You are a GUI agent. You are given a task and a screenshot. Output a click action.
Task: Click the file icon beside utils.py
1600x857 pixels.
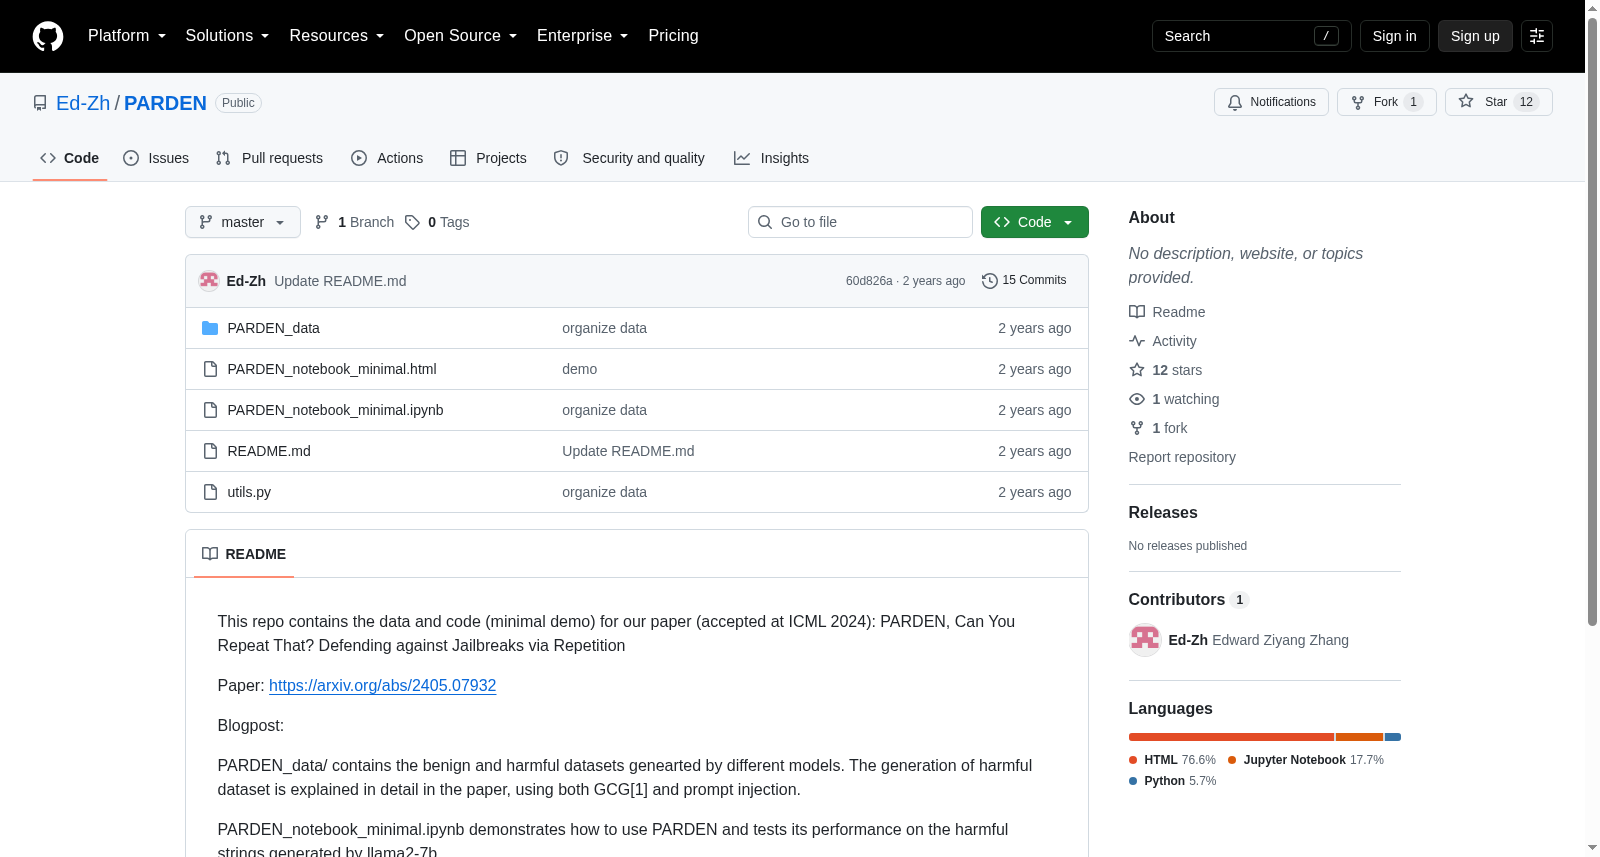click(x=210, y=492)
